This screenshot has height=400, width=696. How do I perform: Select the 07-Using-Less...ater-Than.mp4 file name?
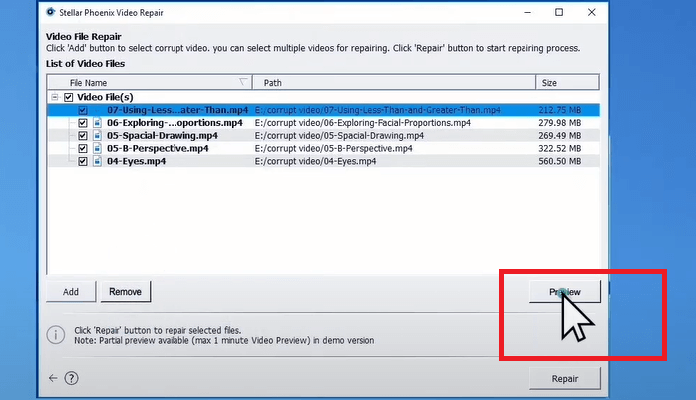pos(178,110)
